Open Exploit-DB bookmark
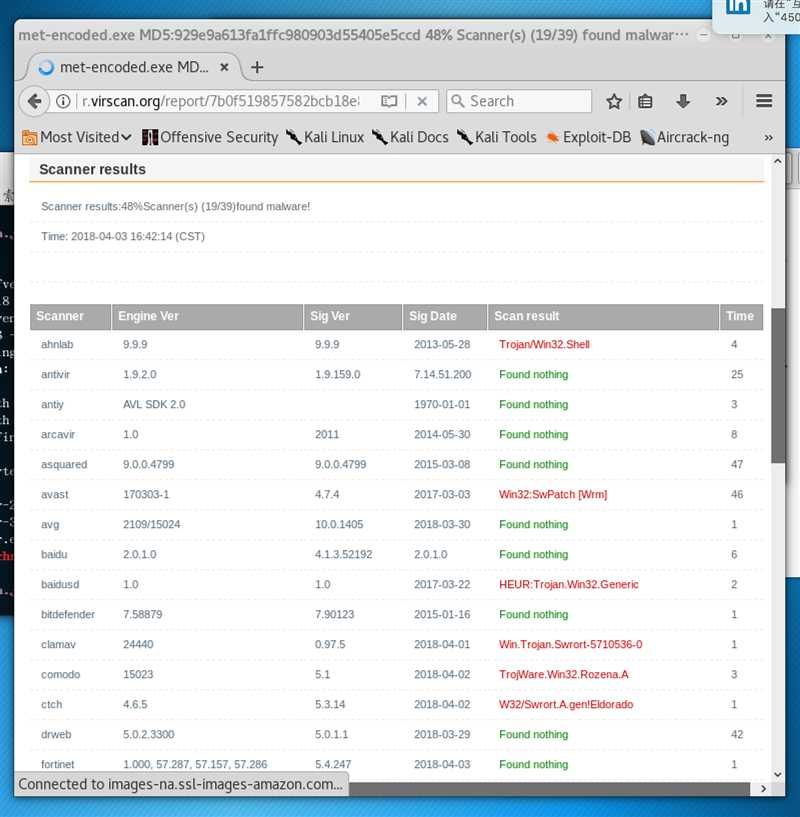This screenshot has height=817, width=800. point(588,137)
